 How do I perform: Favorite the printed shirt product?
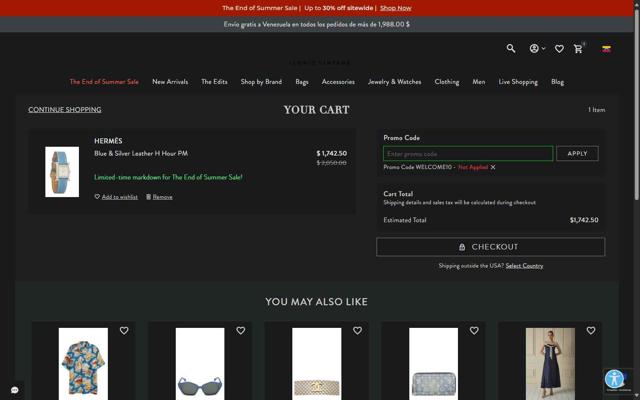(124, 331)
